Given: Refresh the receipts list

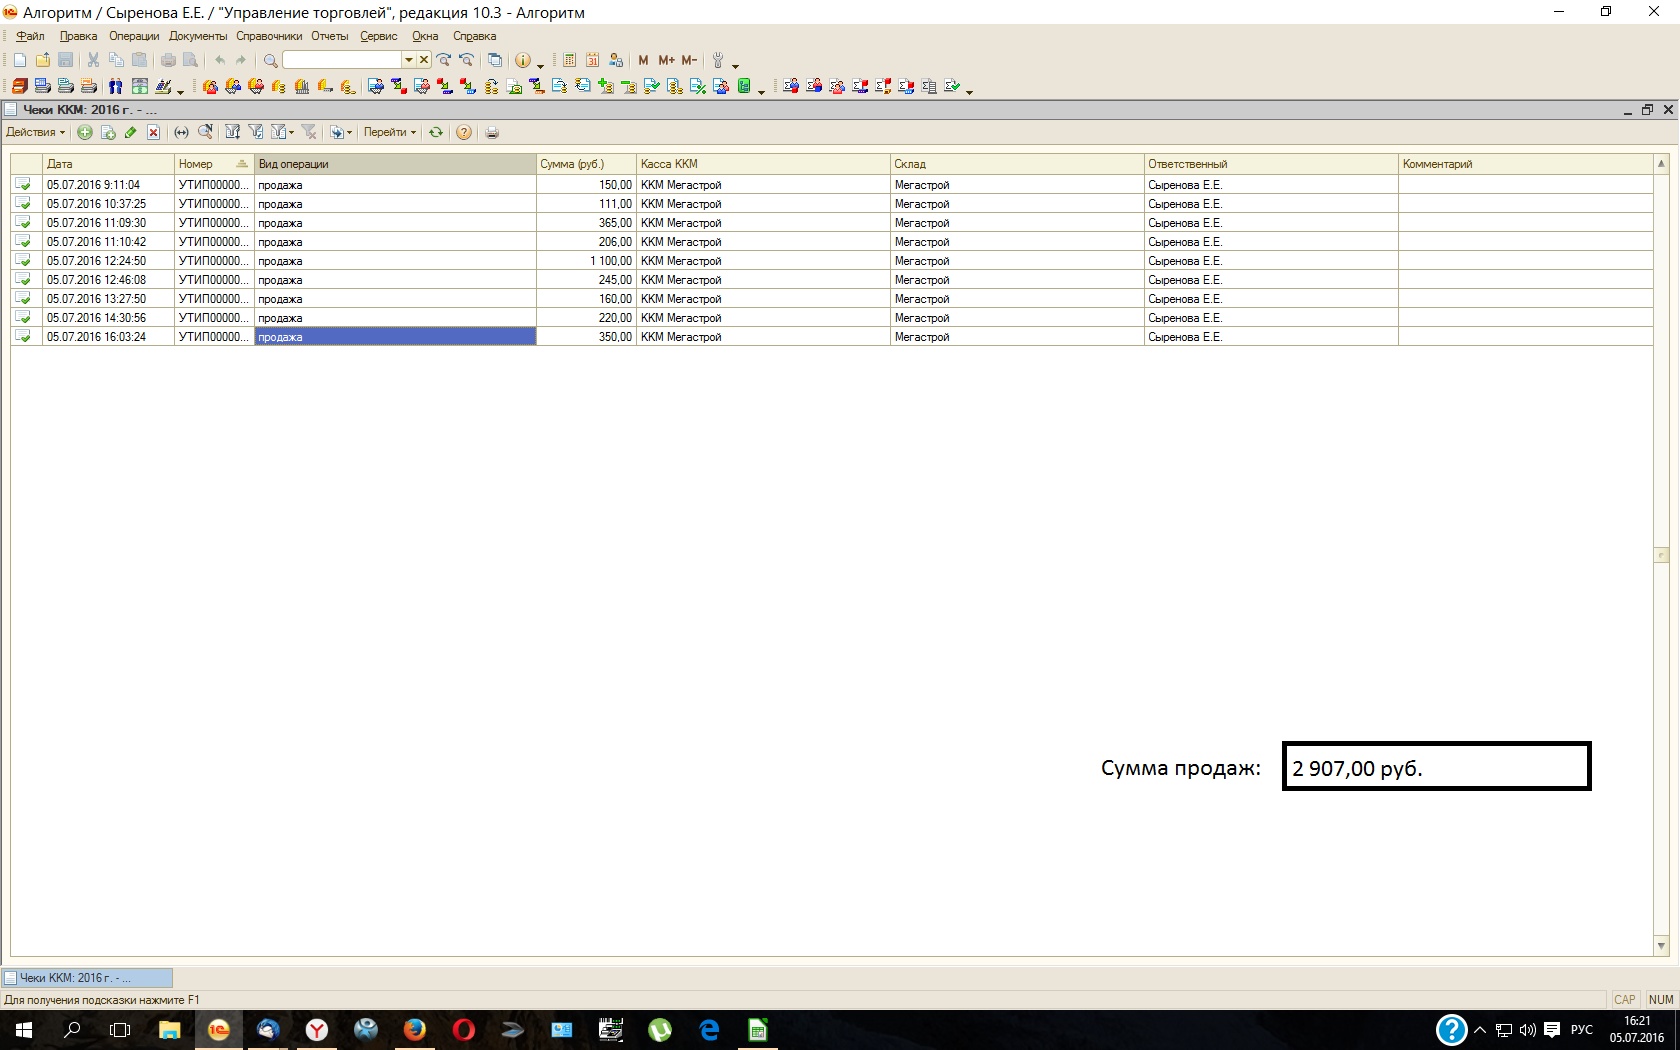Looking at the screenshot, I should [x=436, y=132].
